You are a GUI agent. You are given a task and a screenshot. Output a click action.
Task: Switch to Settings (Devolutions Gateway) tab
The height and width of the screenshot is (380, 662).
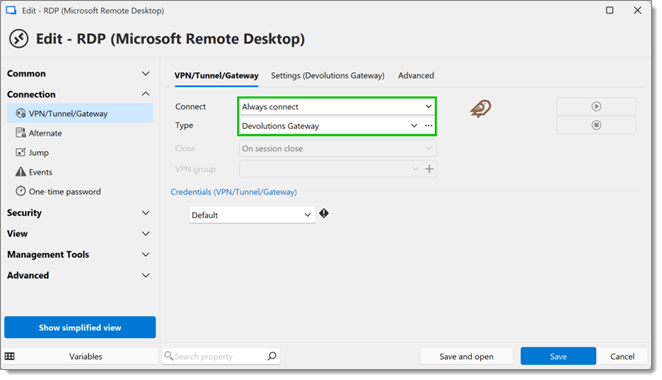point(328,76)
